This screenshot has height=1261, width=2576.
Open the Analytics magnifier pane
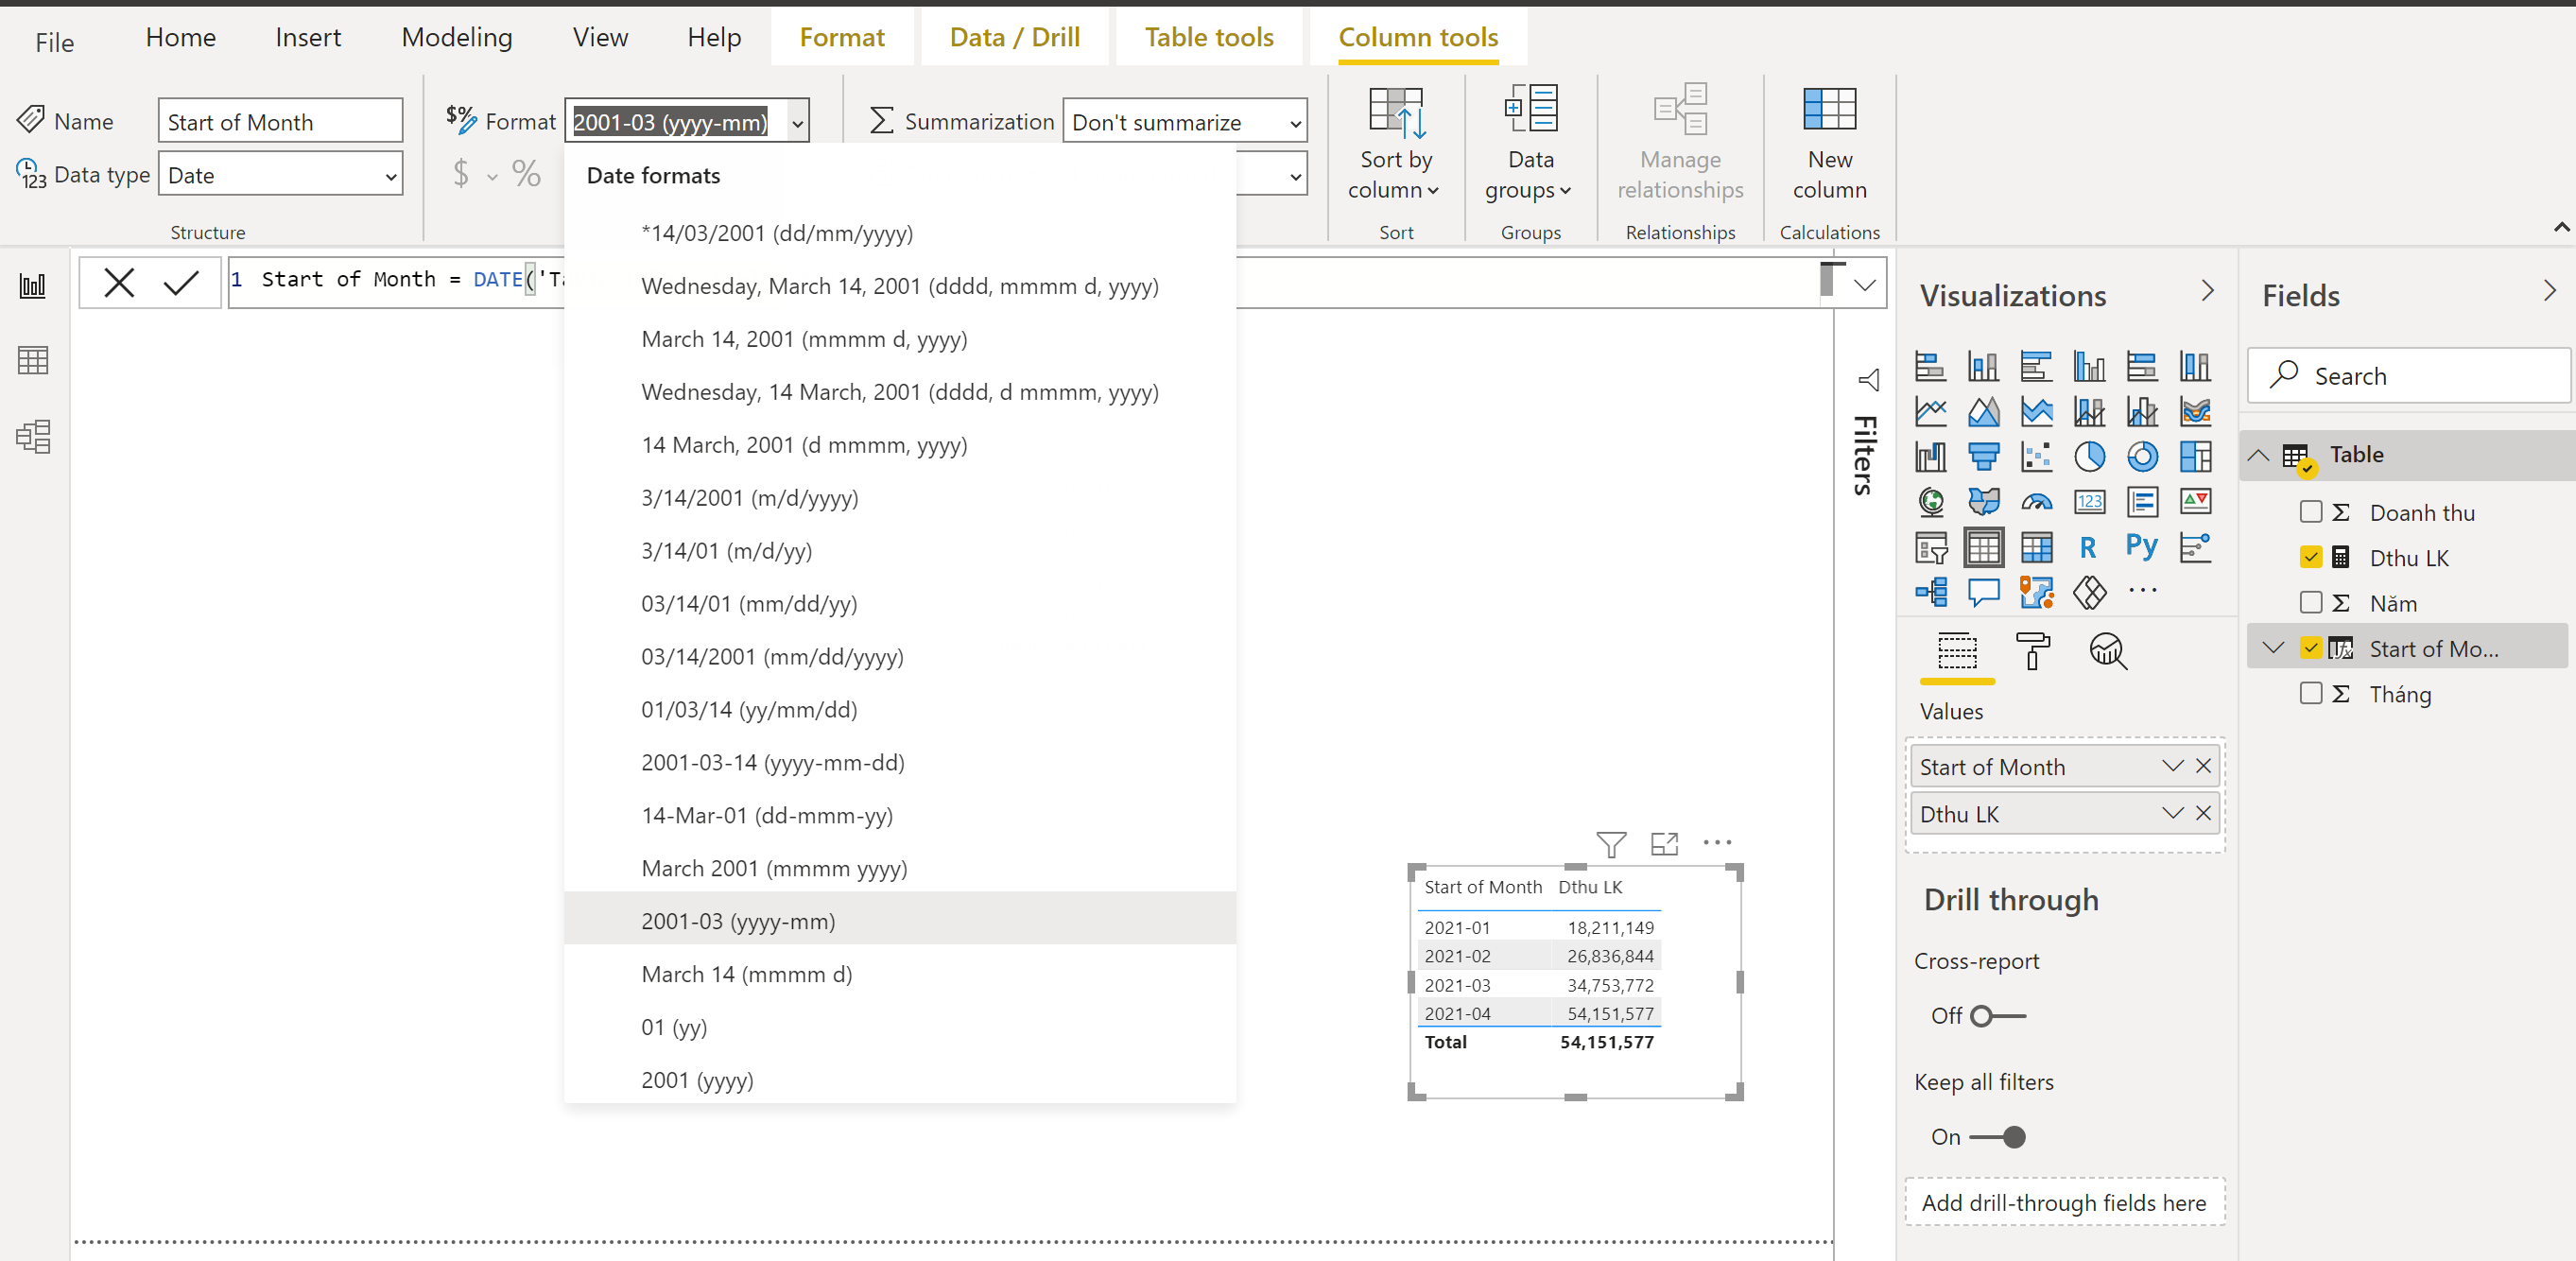2107,652
